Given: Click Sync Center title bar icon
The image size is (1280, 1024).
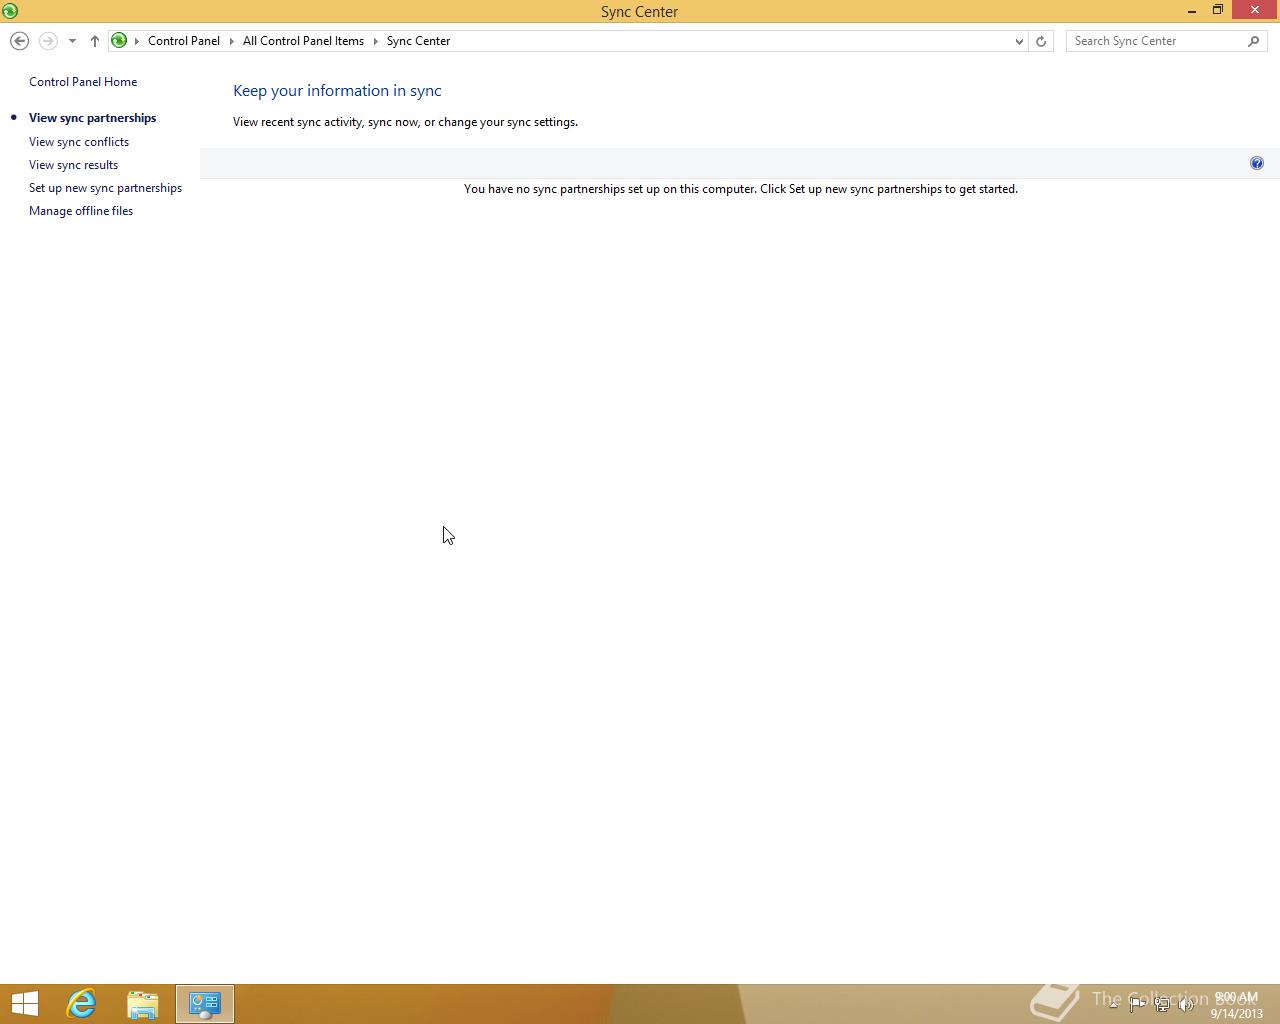Looking at the screenshot, I should click(x=10, y=11).
